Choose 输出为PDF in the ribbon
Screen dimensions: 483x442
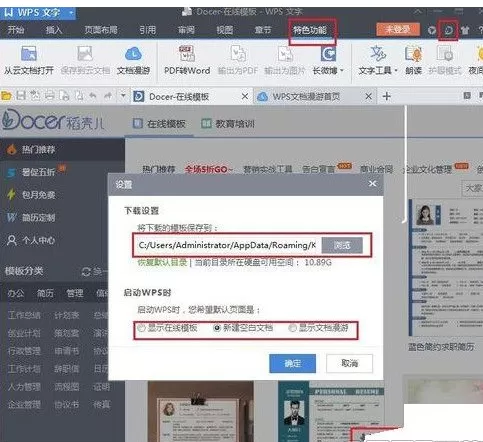tap(238, 60)
